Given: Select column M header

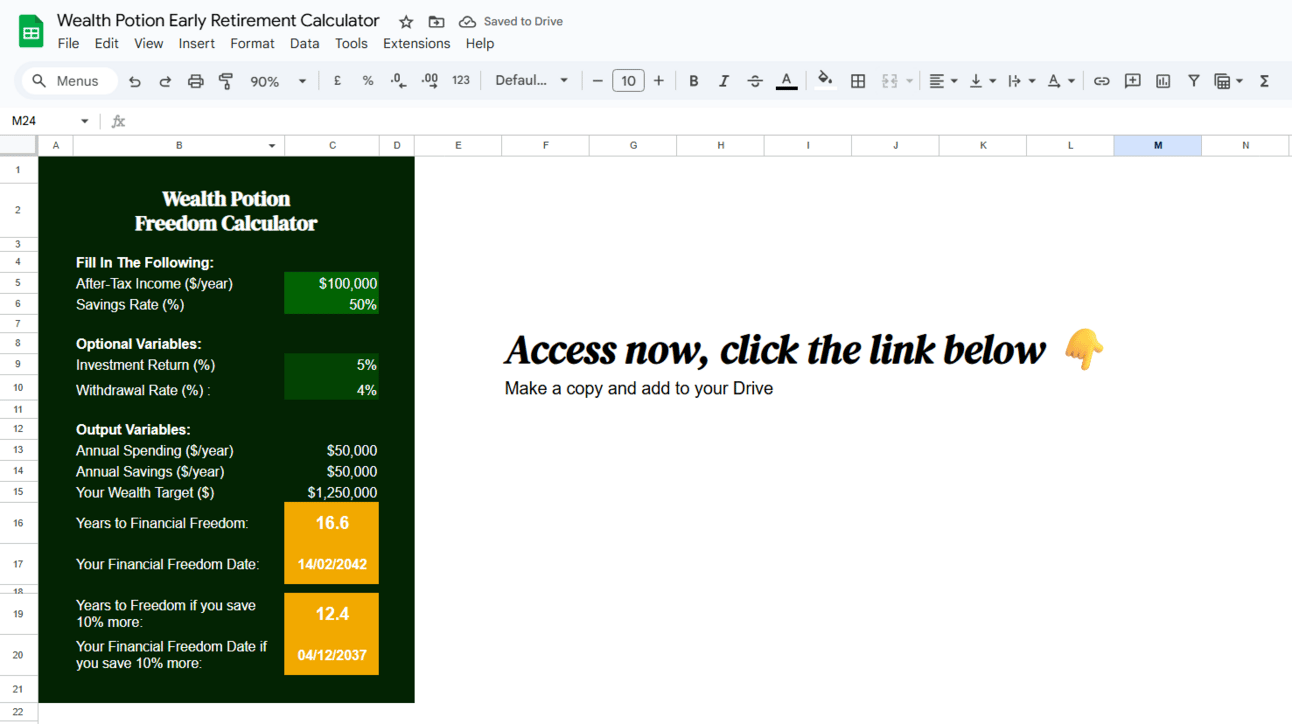Looking at the screenshot, I should click(1158, 146).
